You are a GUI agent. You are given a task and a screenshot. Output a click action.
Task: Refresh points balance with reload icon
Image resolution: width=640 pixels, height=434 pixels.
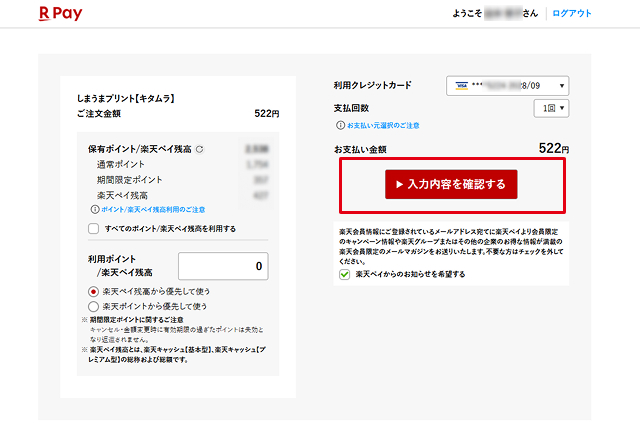[200, 149]
